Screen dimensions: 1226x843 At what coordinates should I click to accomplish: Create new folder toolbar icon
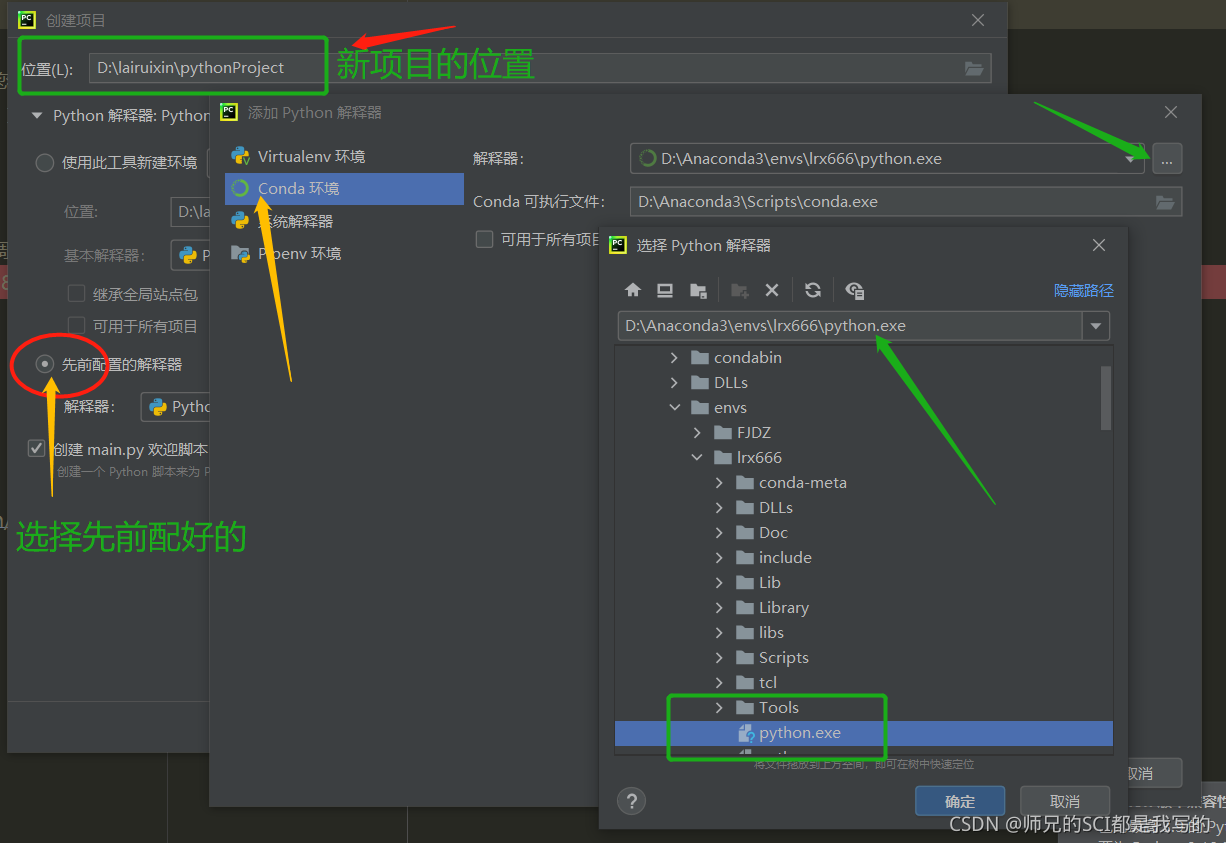740,290
